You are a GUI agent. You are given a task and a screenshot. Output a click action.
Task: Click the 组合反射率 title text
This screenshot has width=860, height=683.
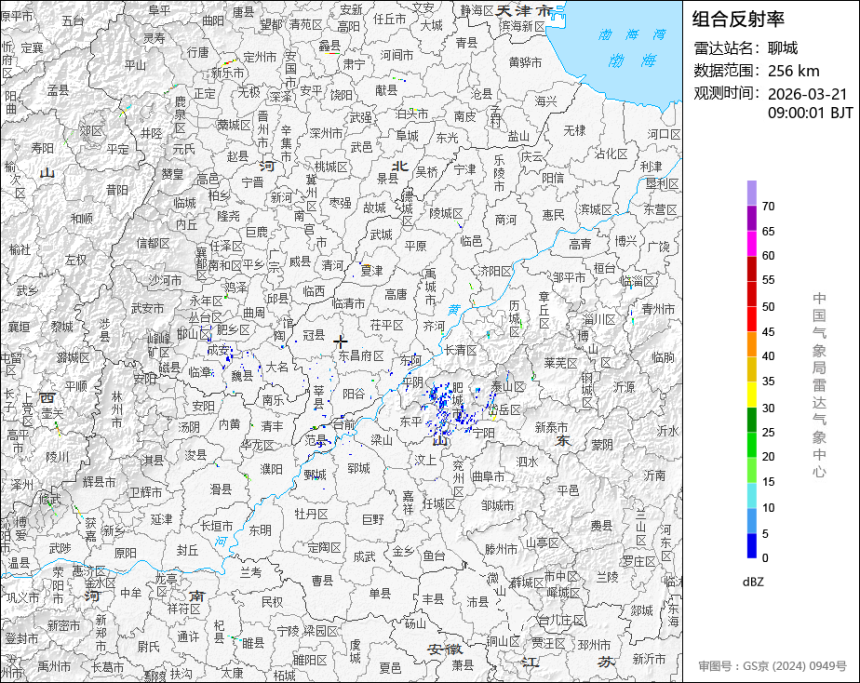tap(738, 19)
